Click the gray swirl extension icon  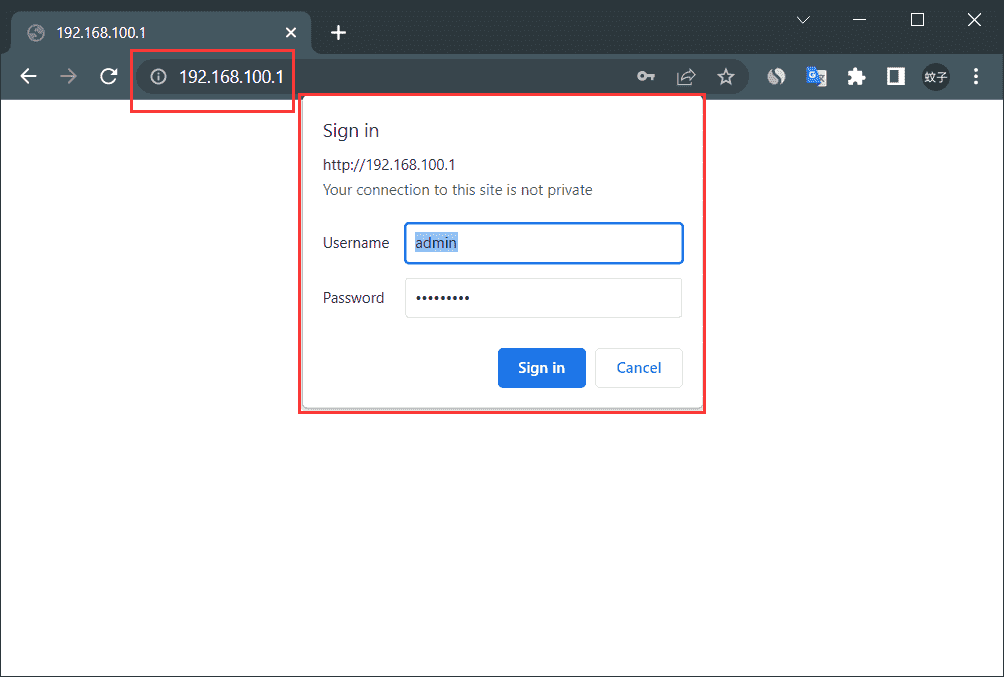click(x=776, y=77)
